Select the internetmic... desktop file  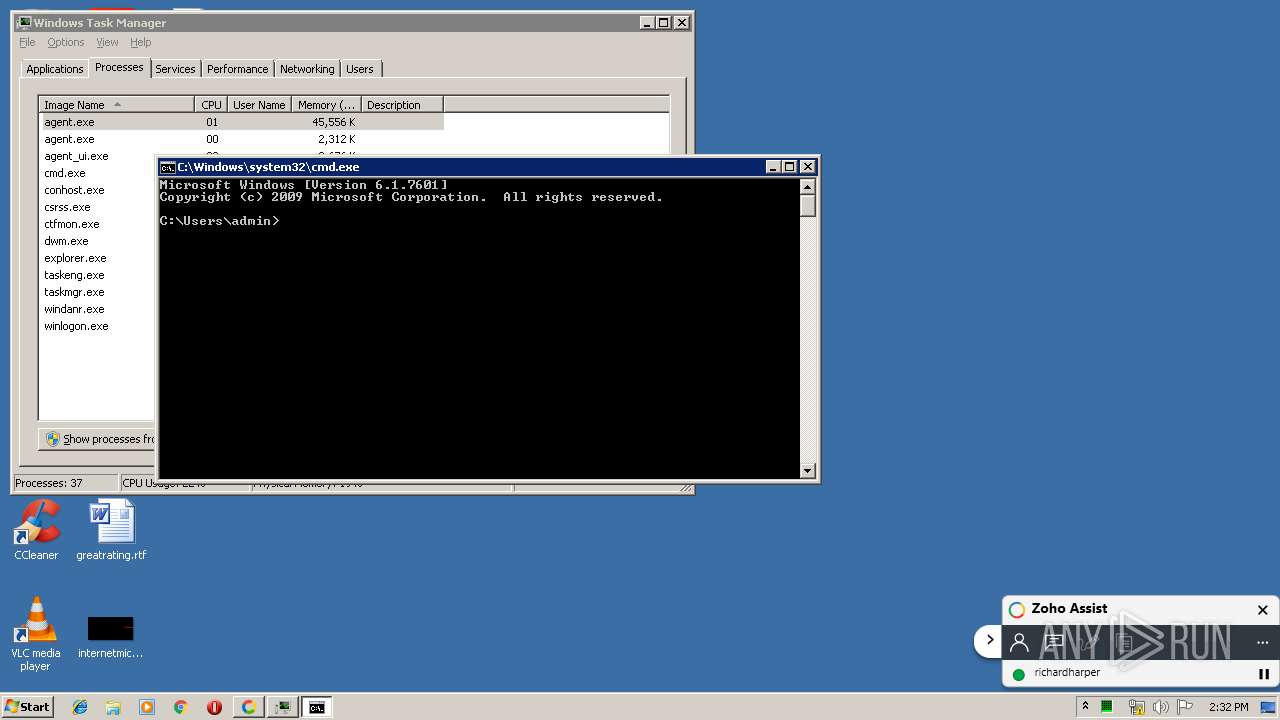110,636
